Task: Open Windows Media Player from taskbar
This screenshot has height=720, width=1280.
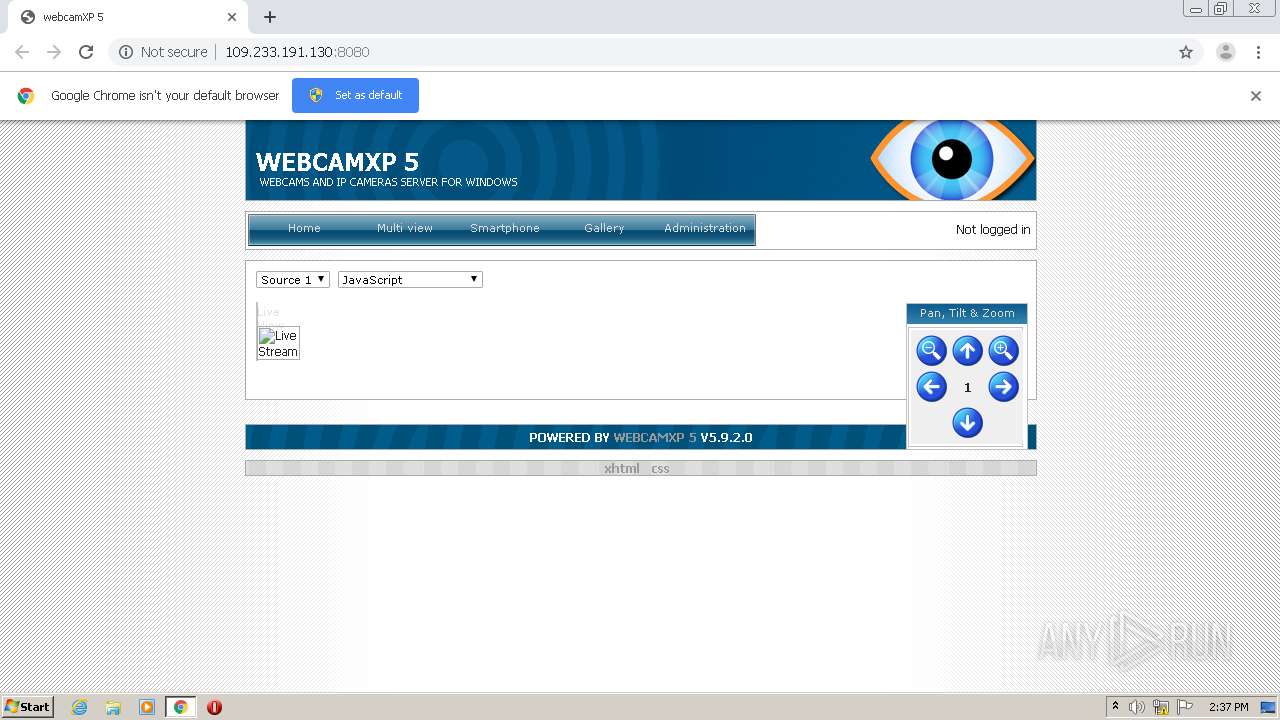Action: (147, 707)
